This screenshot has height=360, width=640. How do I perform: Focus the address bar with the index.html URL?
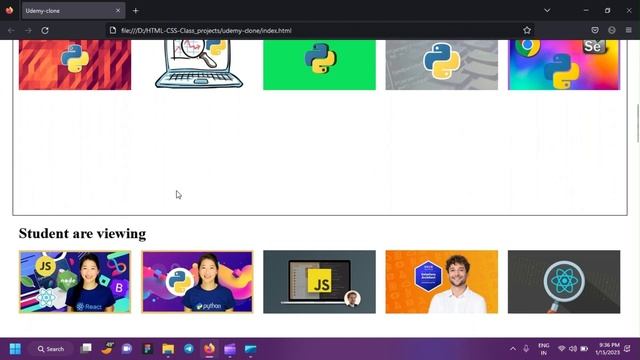pyautogui.click(x=320, y=31)
